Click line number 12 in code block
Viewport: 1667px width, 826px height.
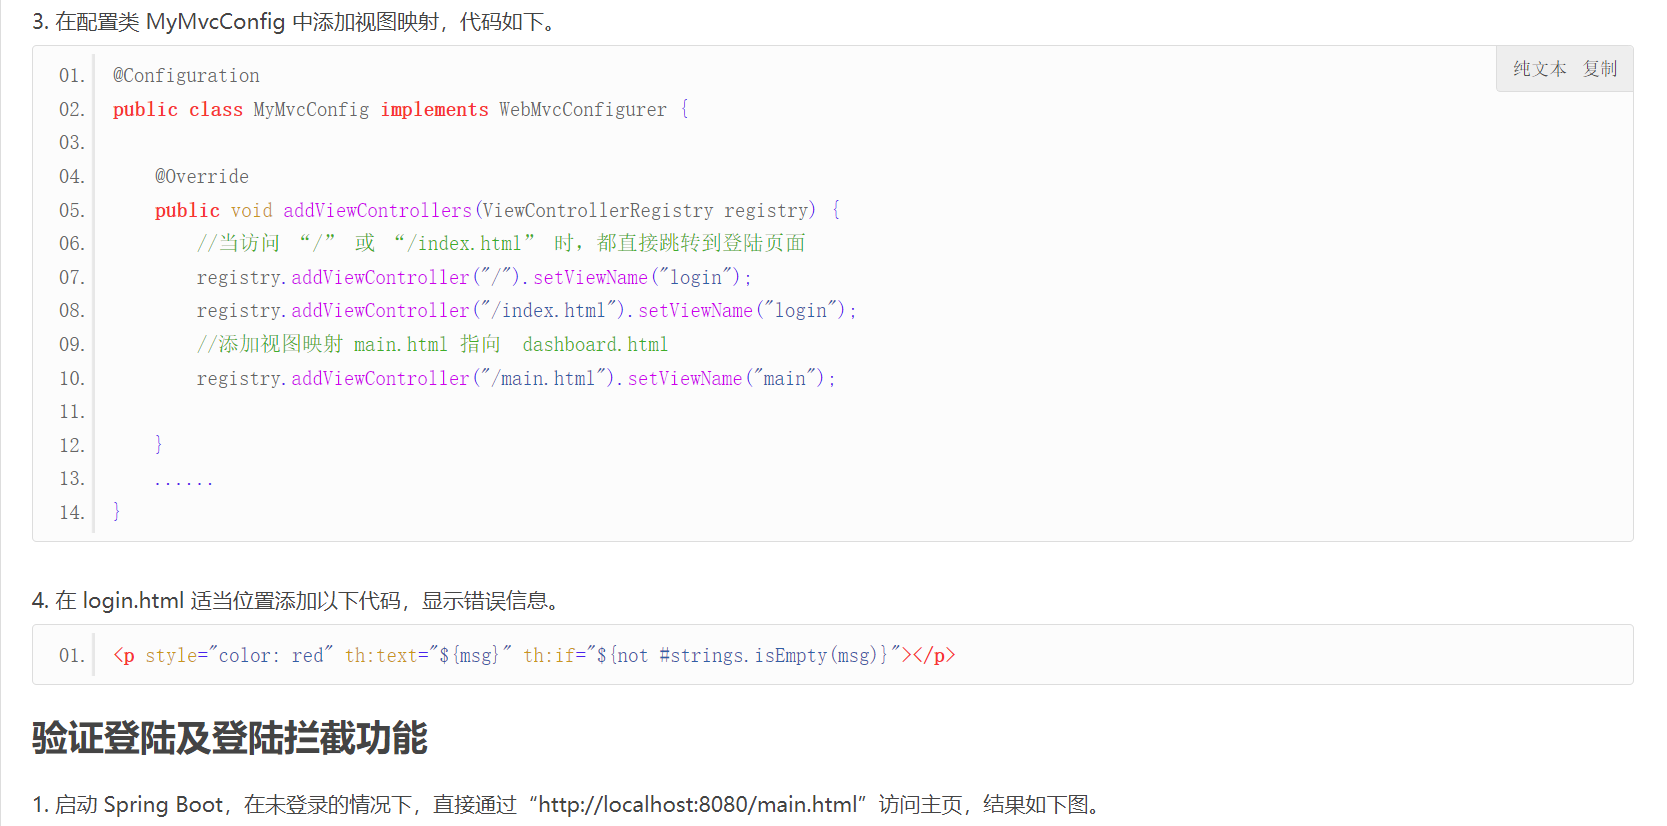71,446
